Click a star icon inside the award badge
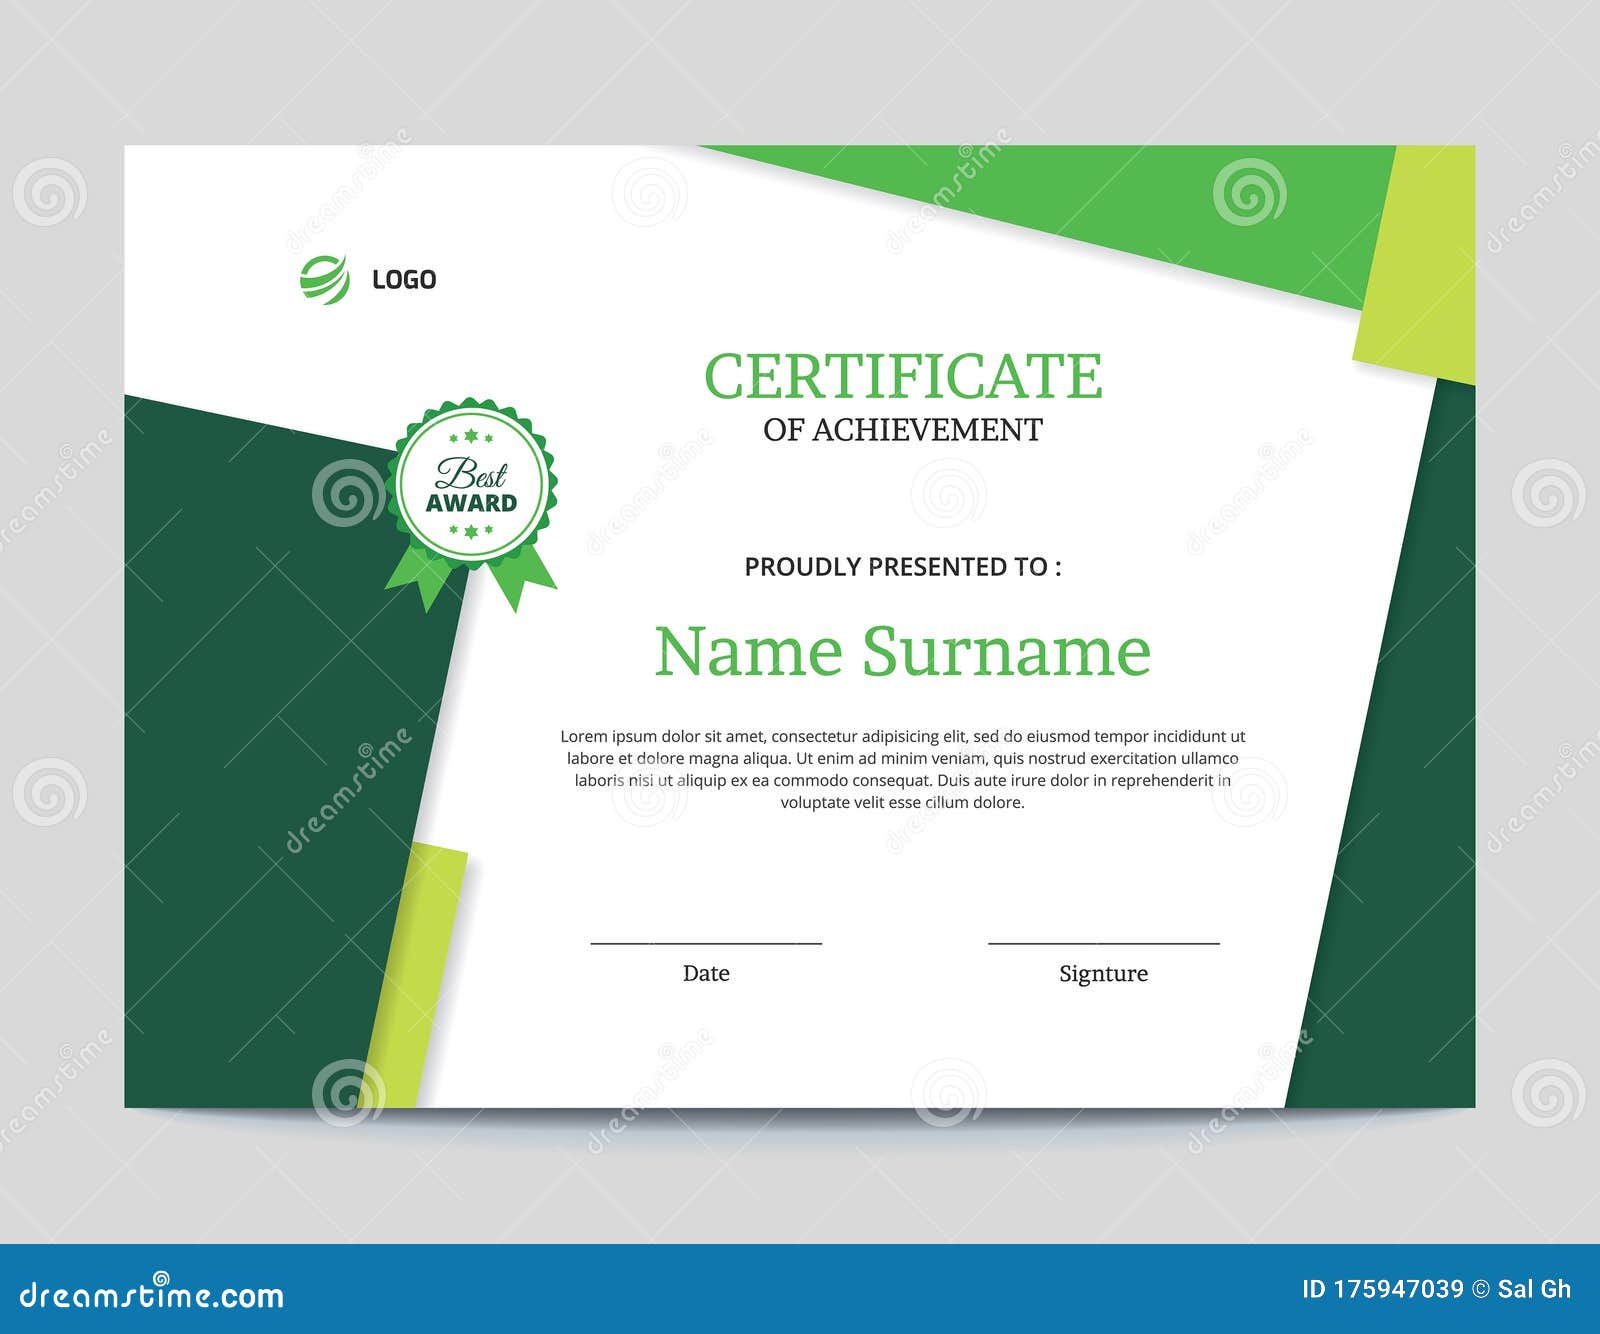Image resolution: width=1600 pixels, height=1334 pixels. (x=470, y=435)
